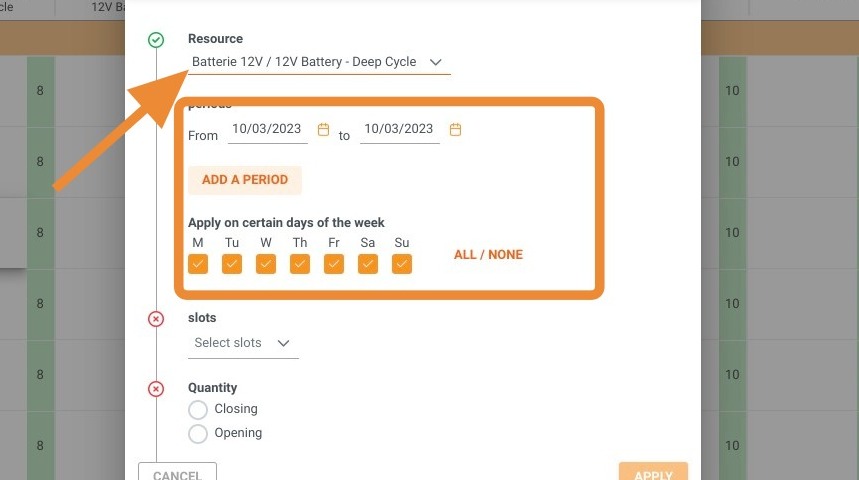Click the 'Resource' section label
Image resolution: width=859 pixels, height=480 pixels.
pos(215,39)
